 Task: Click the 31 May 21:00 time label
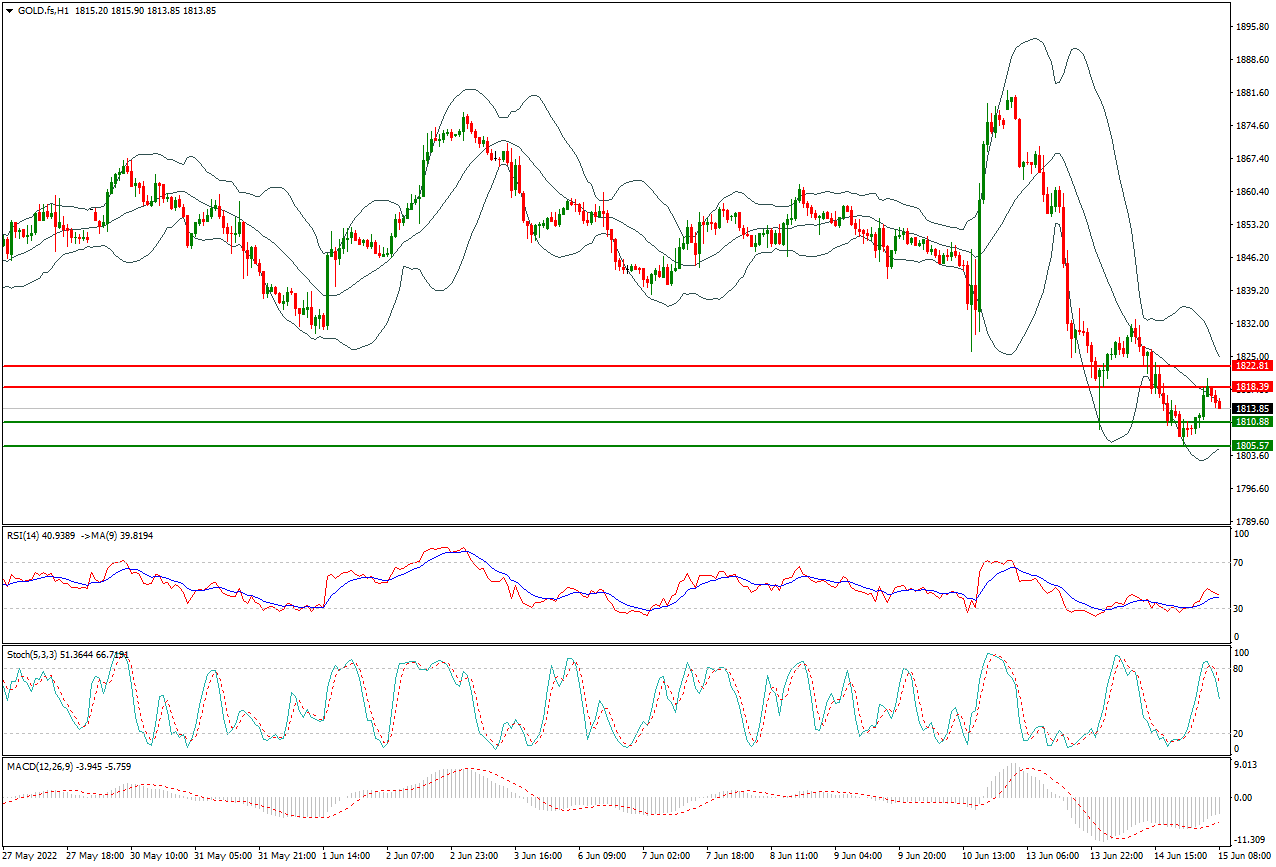click(x=288, y=857)
